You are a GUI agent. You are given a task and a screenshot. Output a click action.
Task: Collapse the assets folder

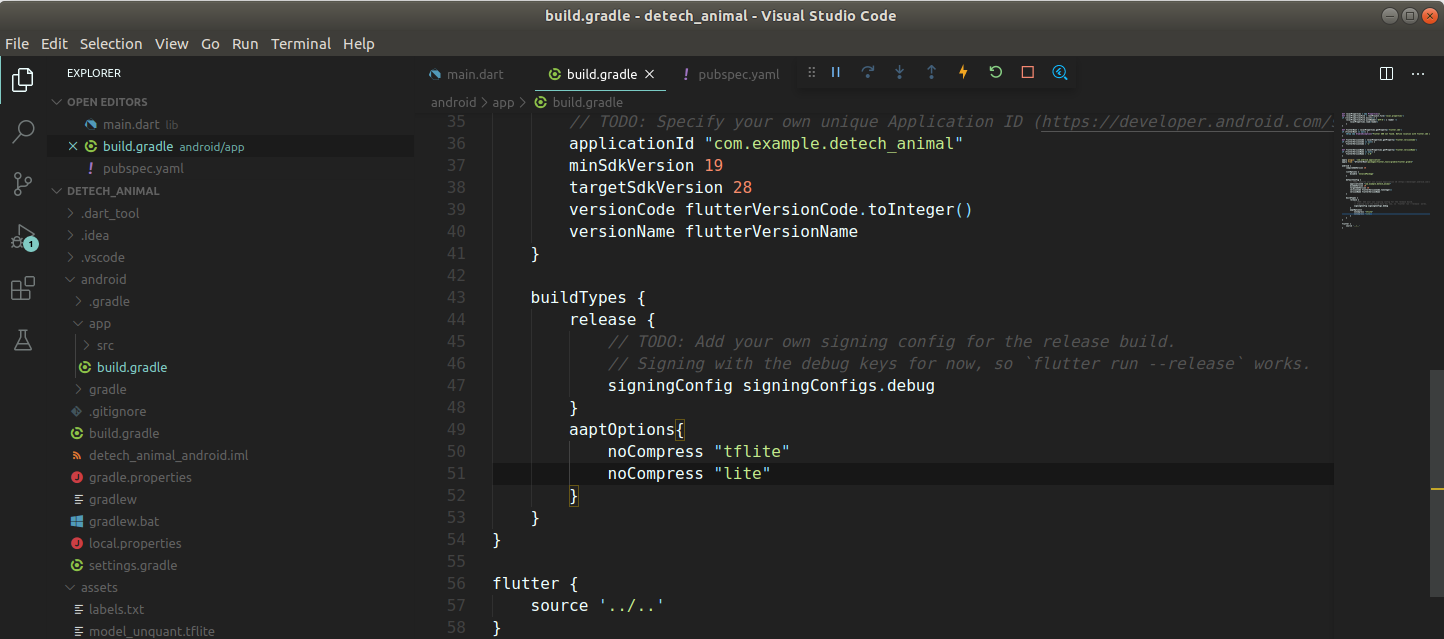(x=99, y=587)
